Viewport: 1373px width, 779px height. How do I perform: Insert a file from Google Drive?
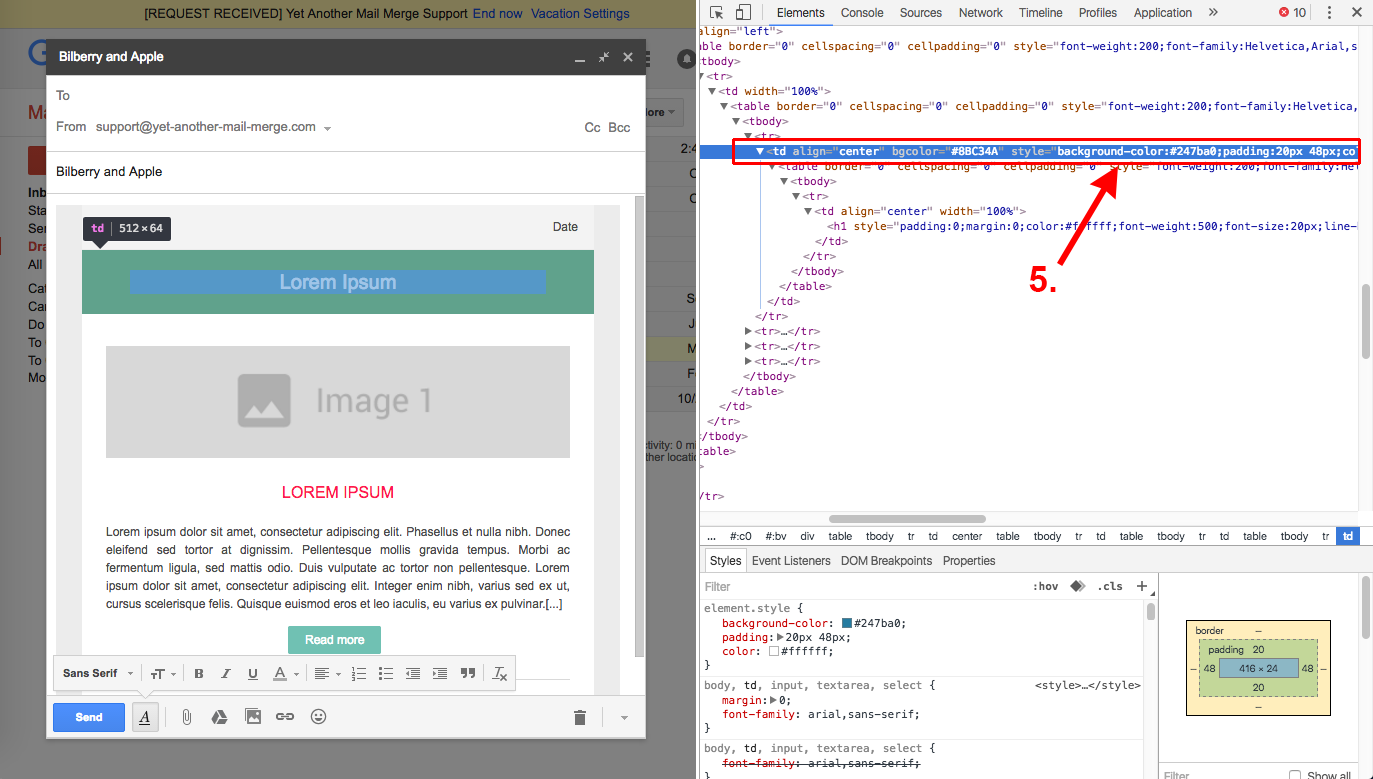(219, 716)
